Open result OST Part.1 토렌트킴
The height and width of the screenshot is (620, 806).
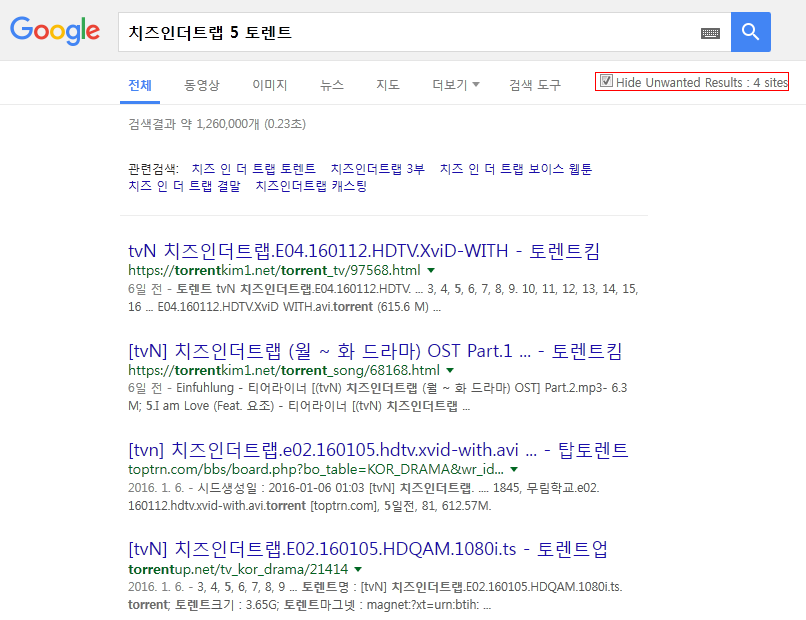coord(375,351)
